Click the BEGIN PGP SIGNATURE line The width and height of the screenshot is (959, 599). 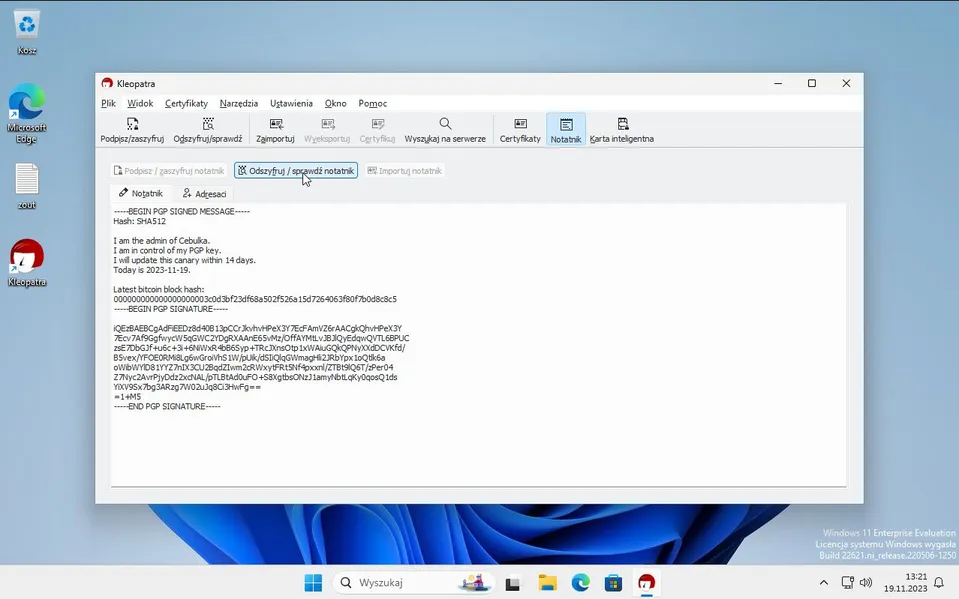click(171, 309)
